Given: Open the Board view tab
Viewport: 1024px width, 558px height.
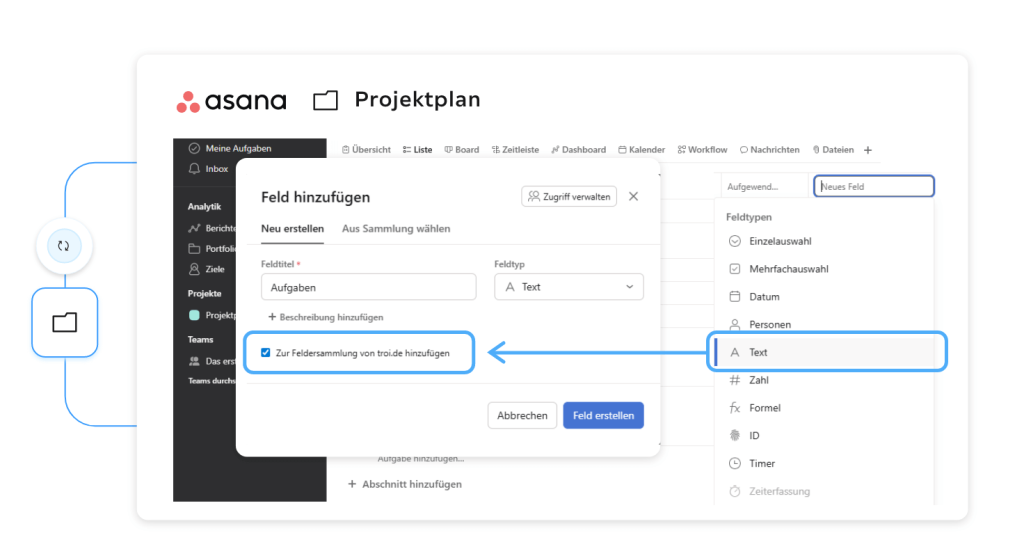Looking at the screenshot, I should [461, 150].
